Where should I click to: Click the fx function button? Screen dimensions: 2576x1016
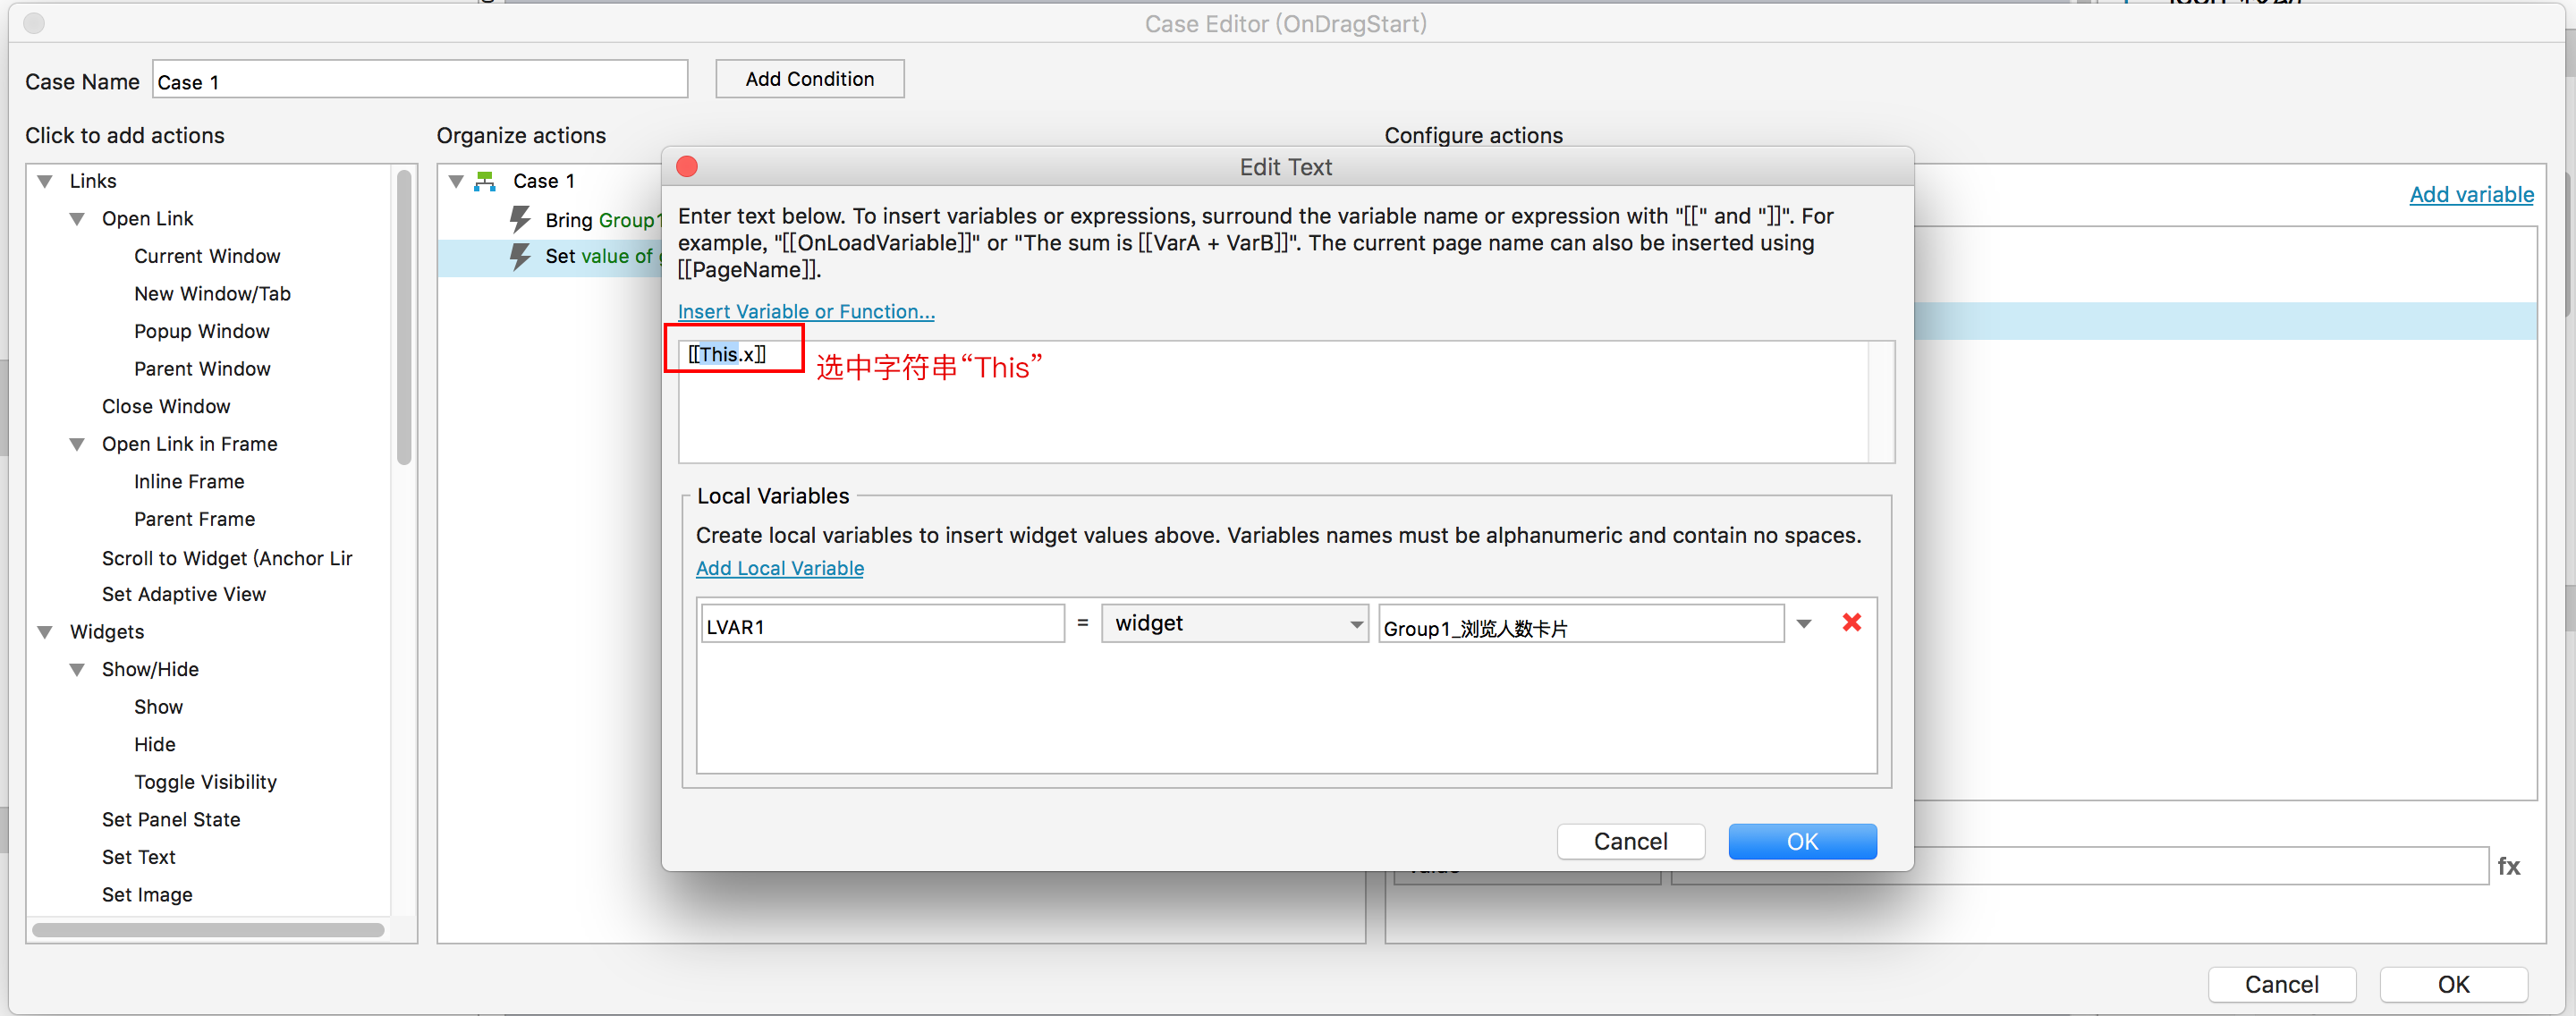[2508, 866]
